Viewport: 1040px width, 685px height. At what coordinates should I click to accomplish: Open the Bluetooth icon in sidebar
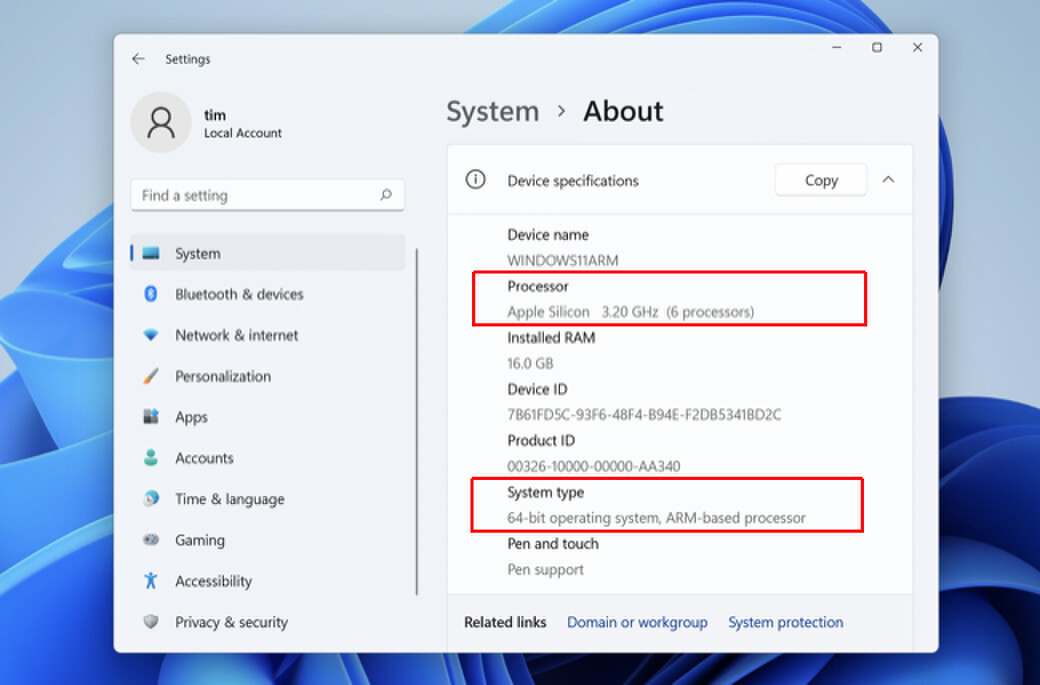coord(151,294)
